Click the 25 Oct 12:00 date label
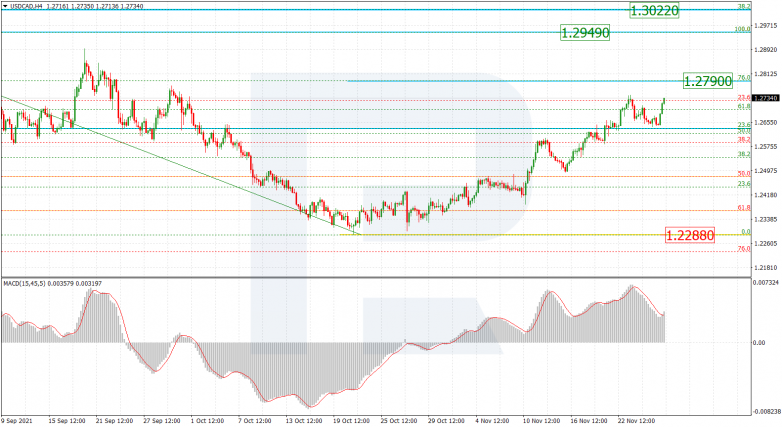 (x=399, y=421)
